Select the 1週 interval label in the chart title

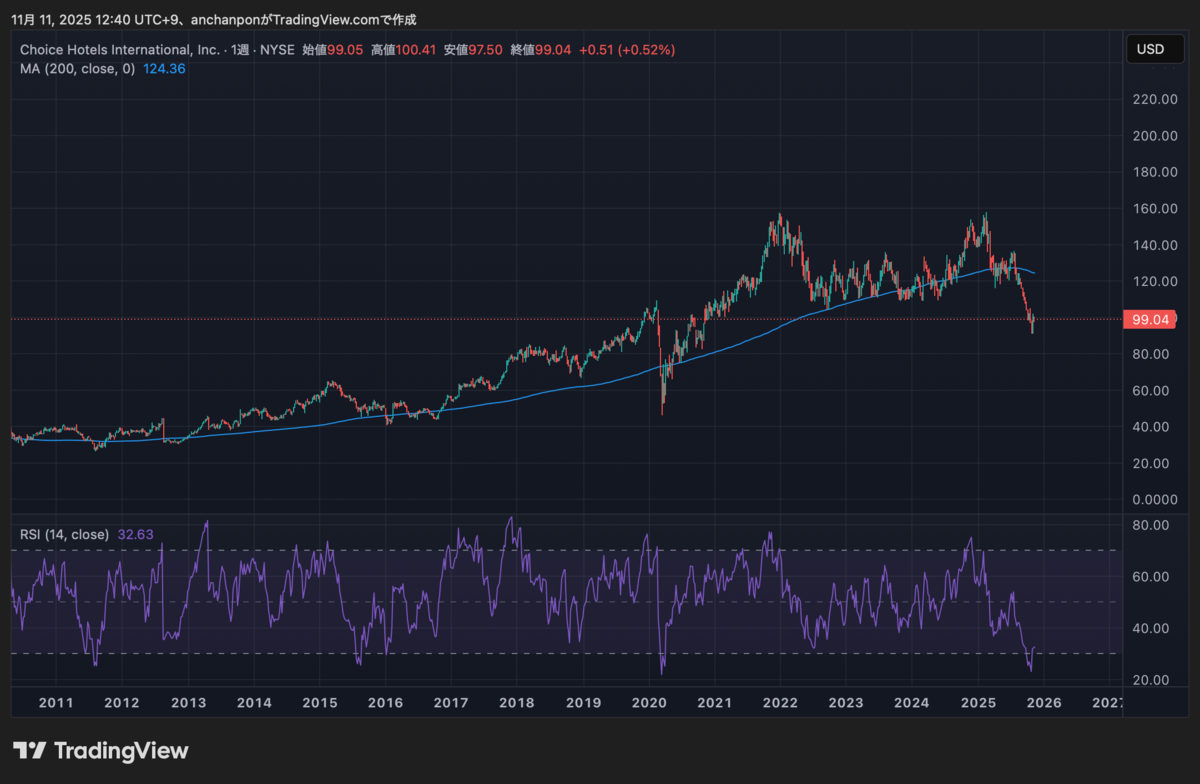tap(241, 49)
